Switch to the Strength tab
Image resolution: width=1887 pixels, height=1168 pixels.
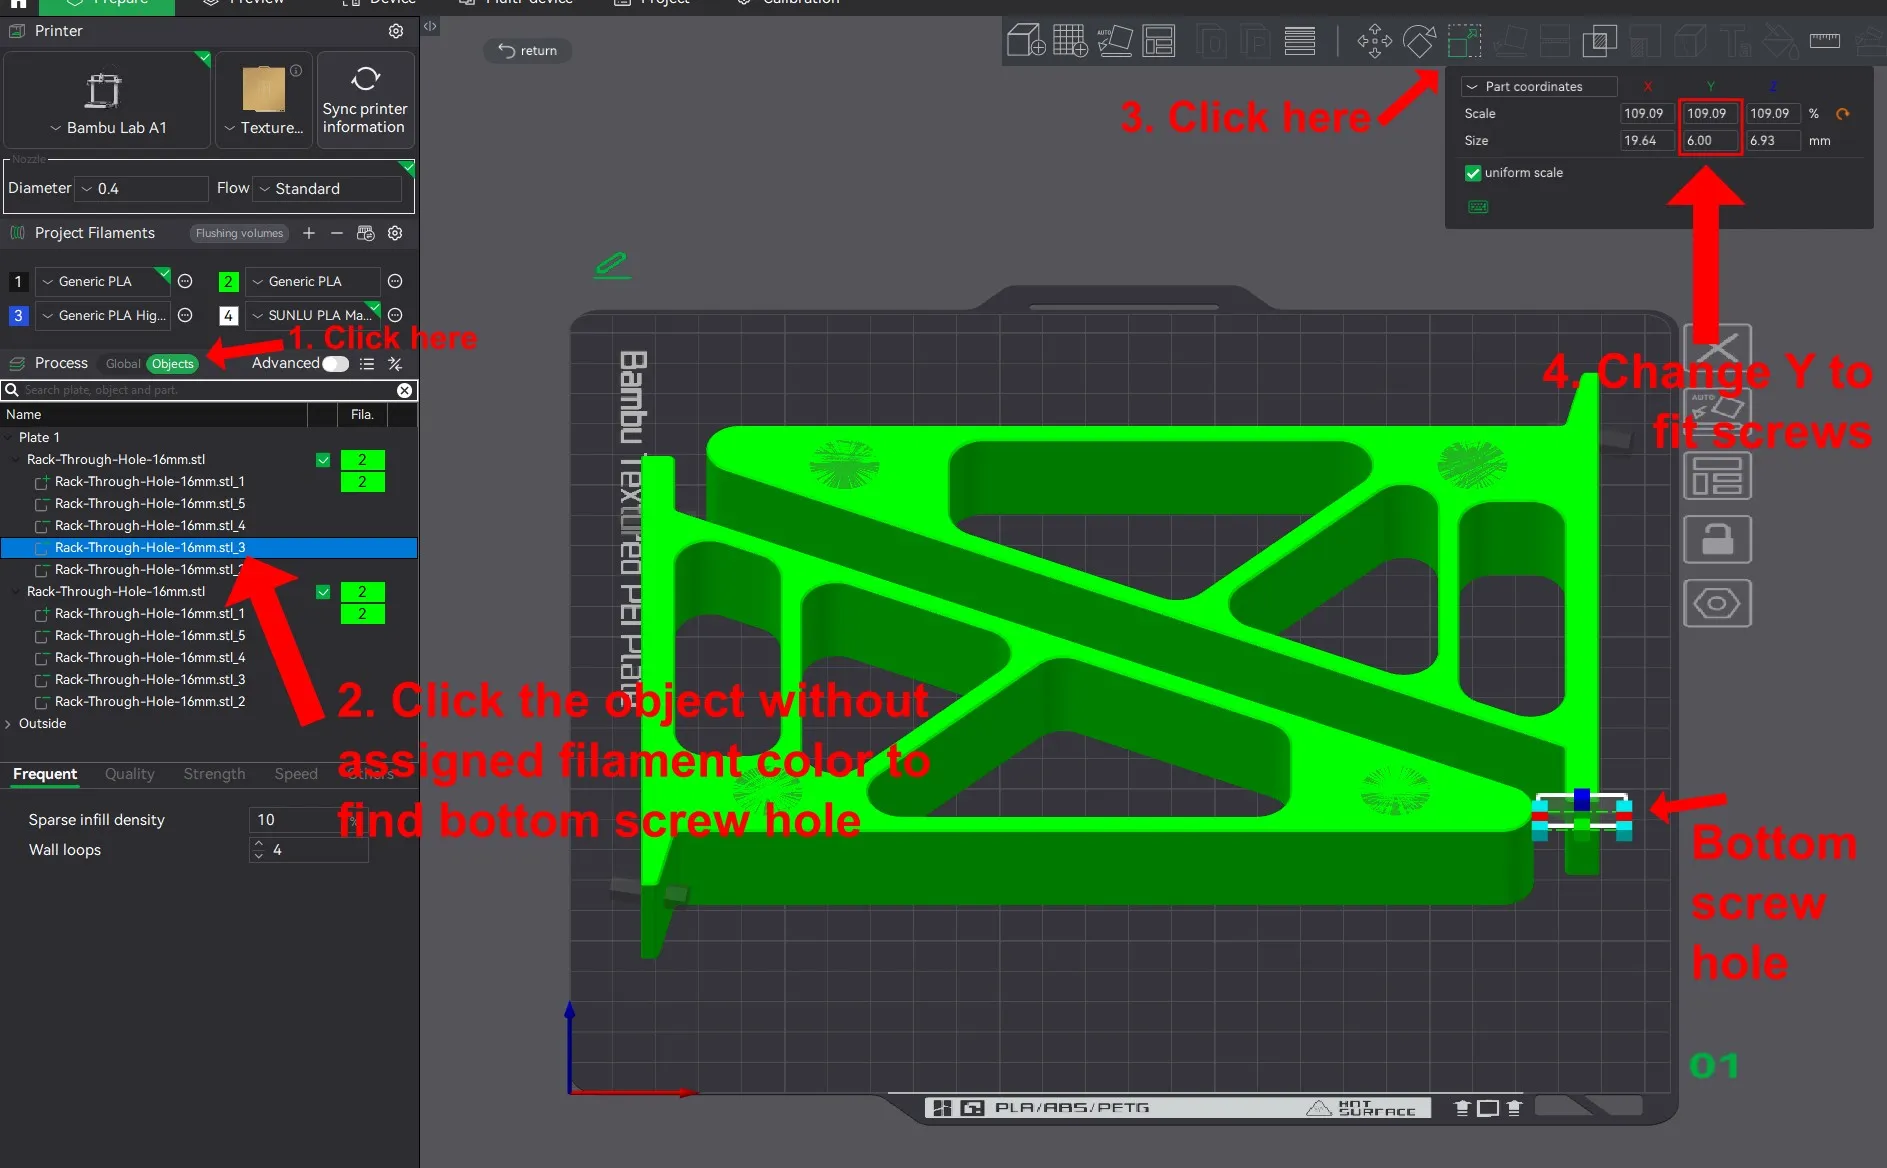click(214, 774)
